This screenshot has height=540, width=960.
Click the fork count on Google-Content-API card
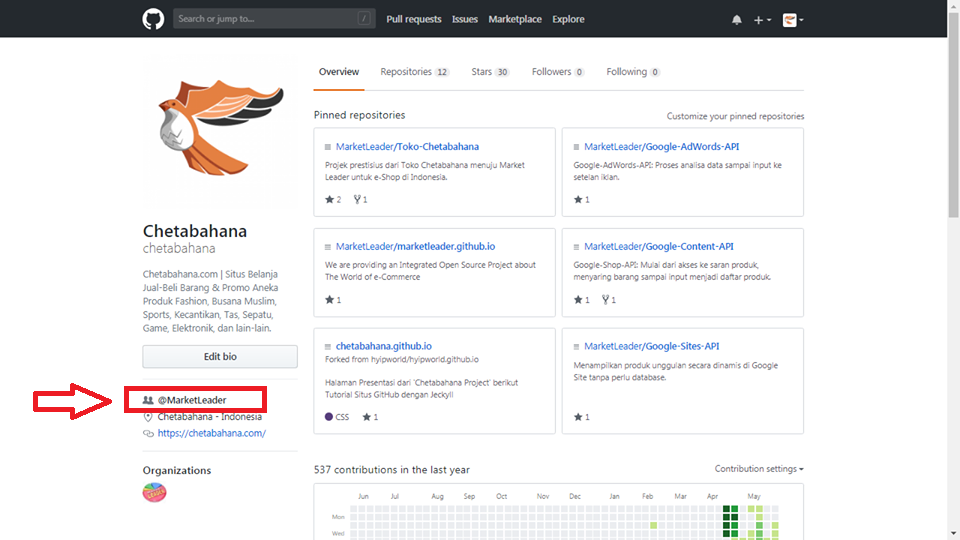click(609, 300)
